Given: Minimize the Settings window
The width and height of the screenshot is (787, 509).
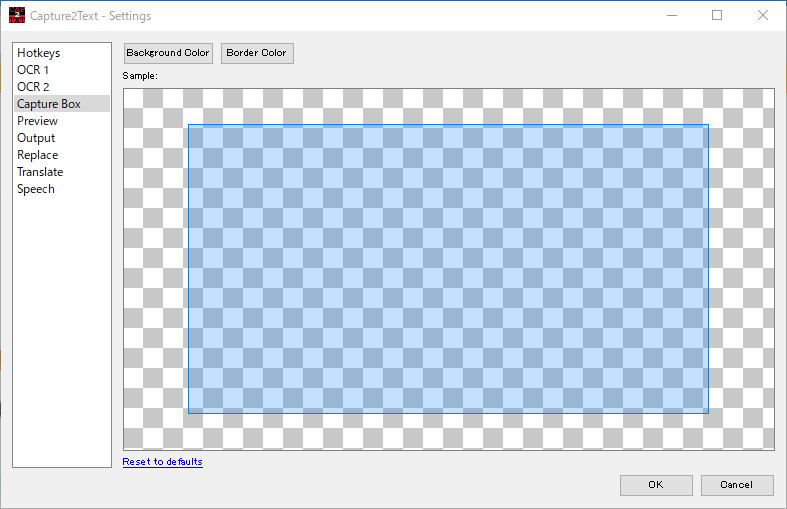Looking at the screenshot, I should (670, 16).
